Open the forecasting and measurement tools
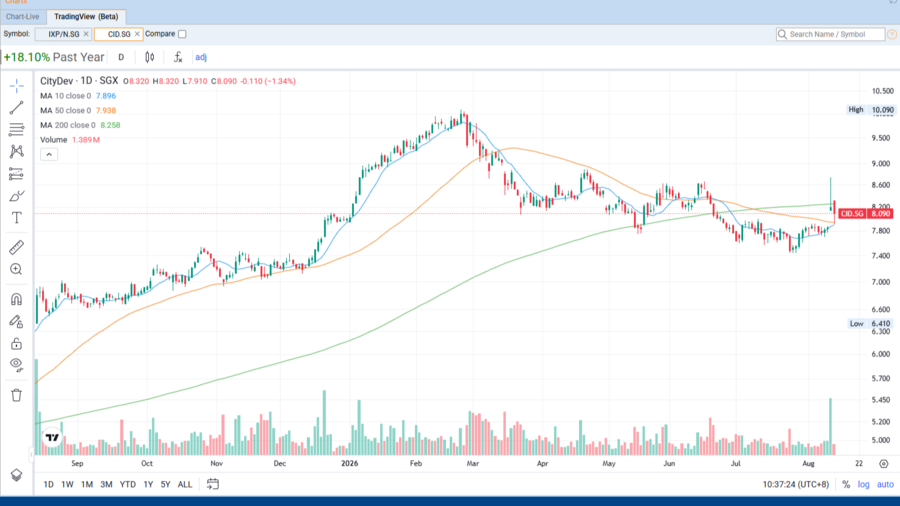The width and height of the screenshot is (900, 506). [x=16, y=174]
